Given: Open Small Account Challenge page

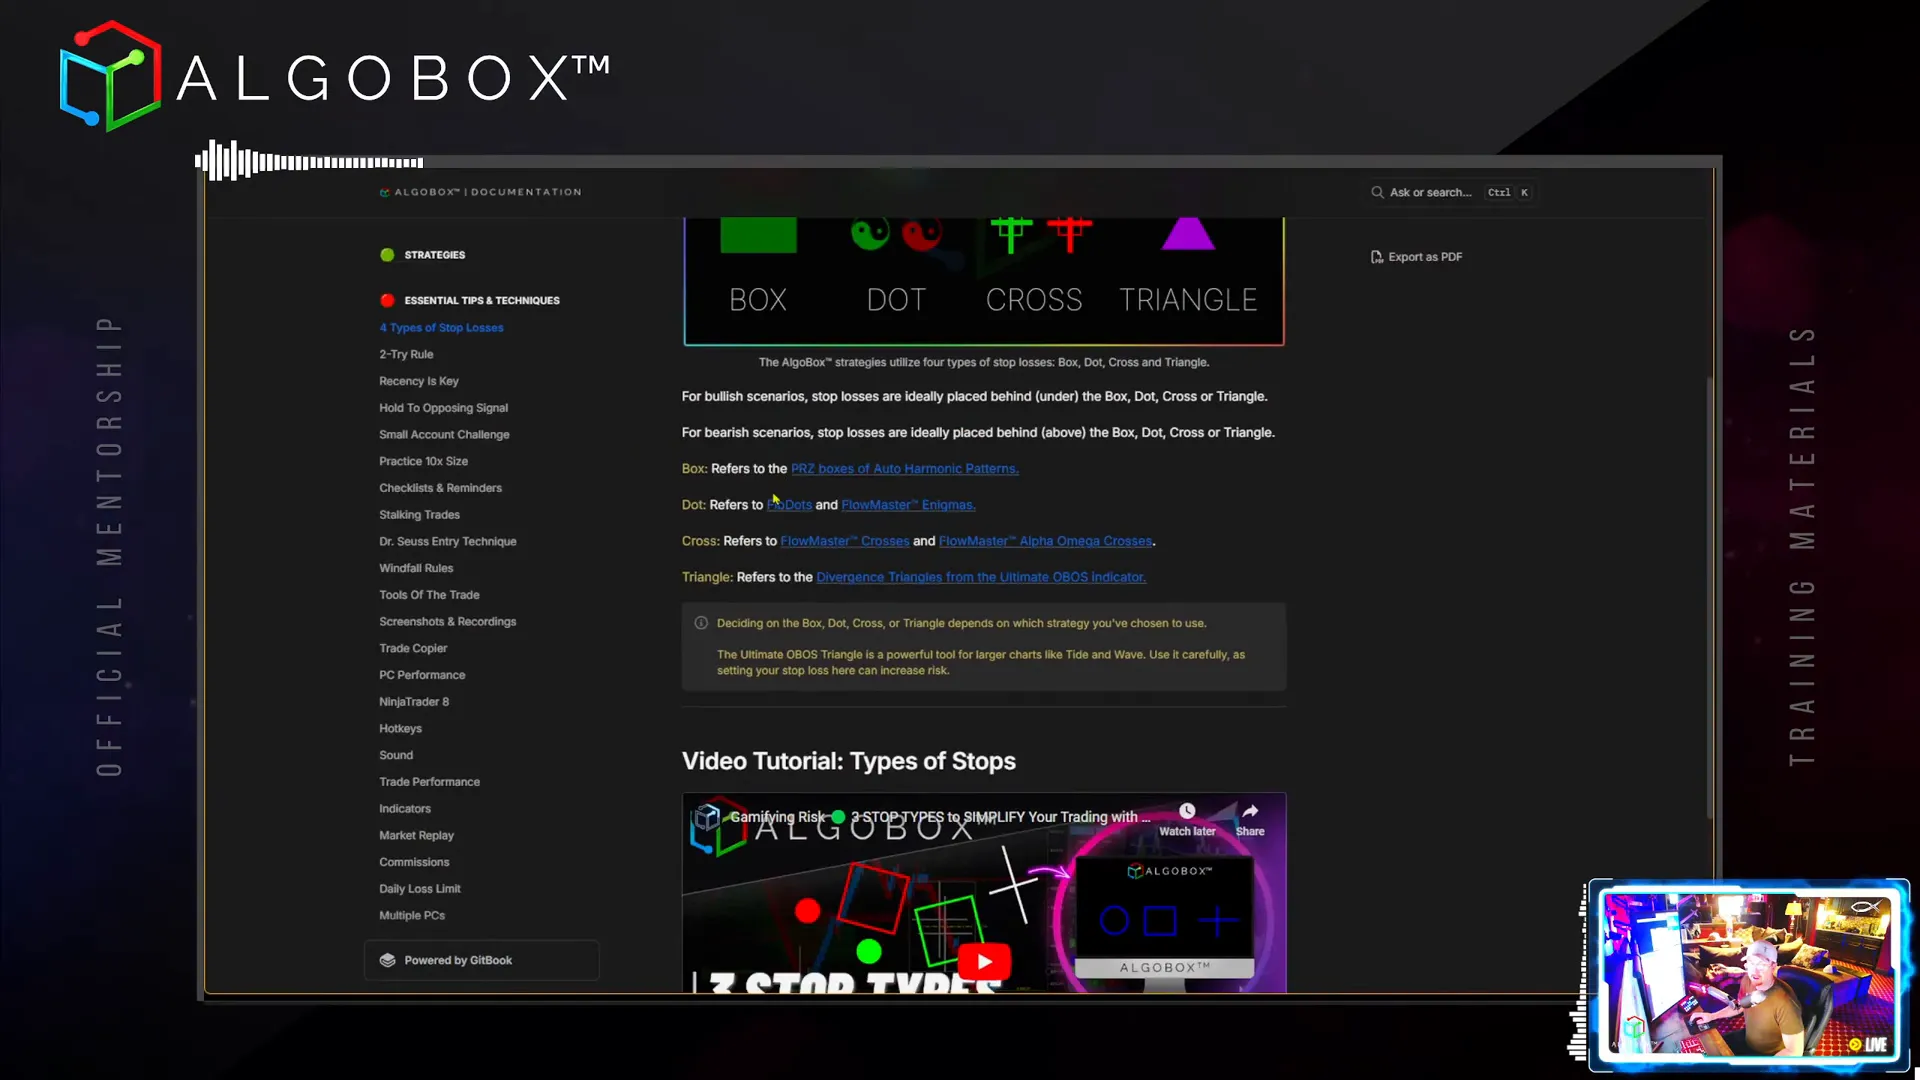Looking at the screenshot, I should pyautogui.click(x=444, y=434).
